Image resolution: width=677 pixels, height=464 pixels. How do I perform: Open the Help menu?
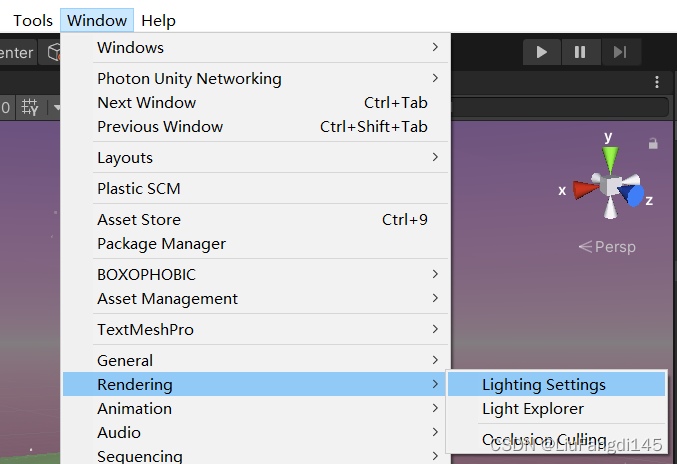coord(158,20)
